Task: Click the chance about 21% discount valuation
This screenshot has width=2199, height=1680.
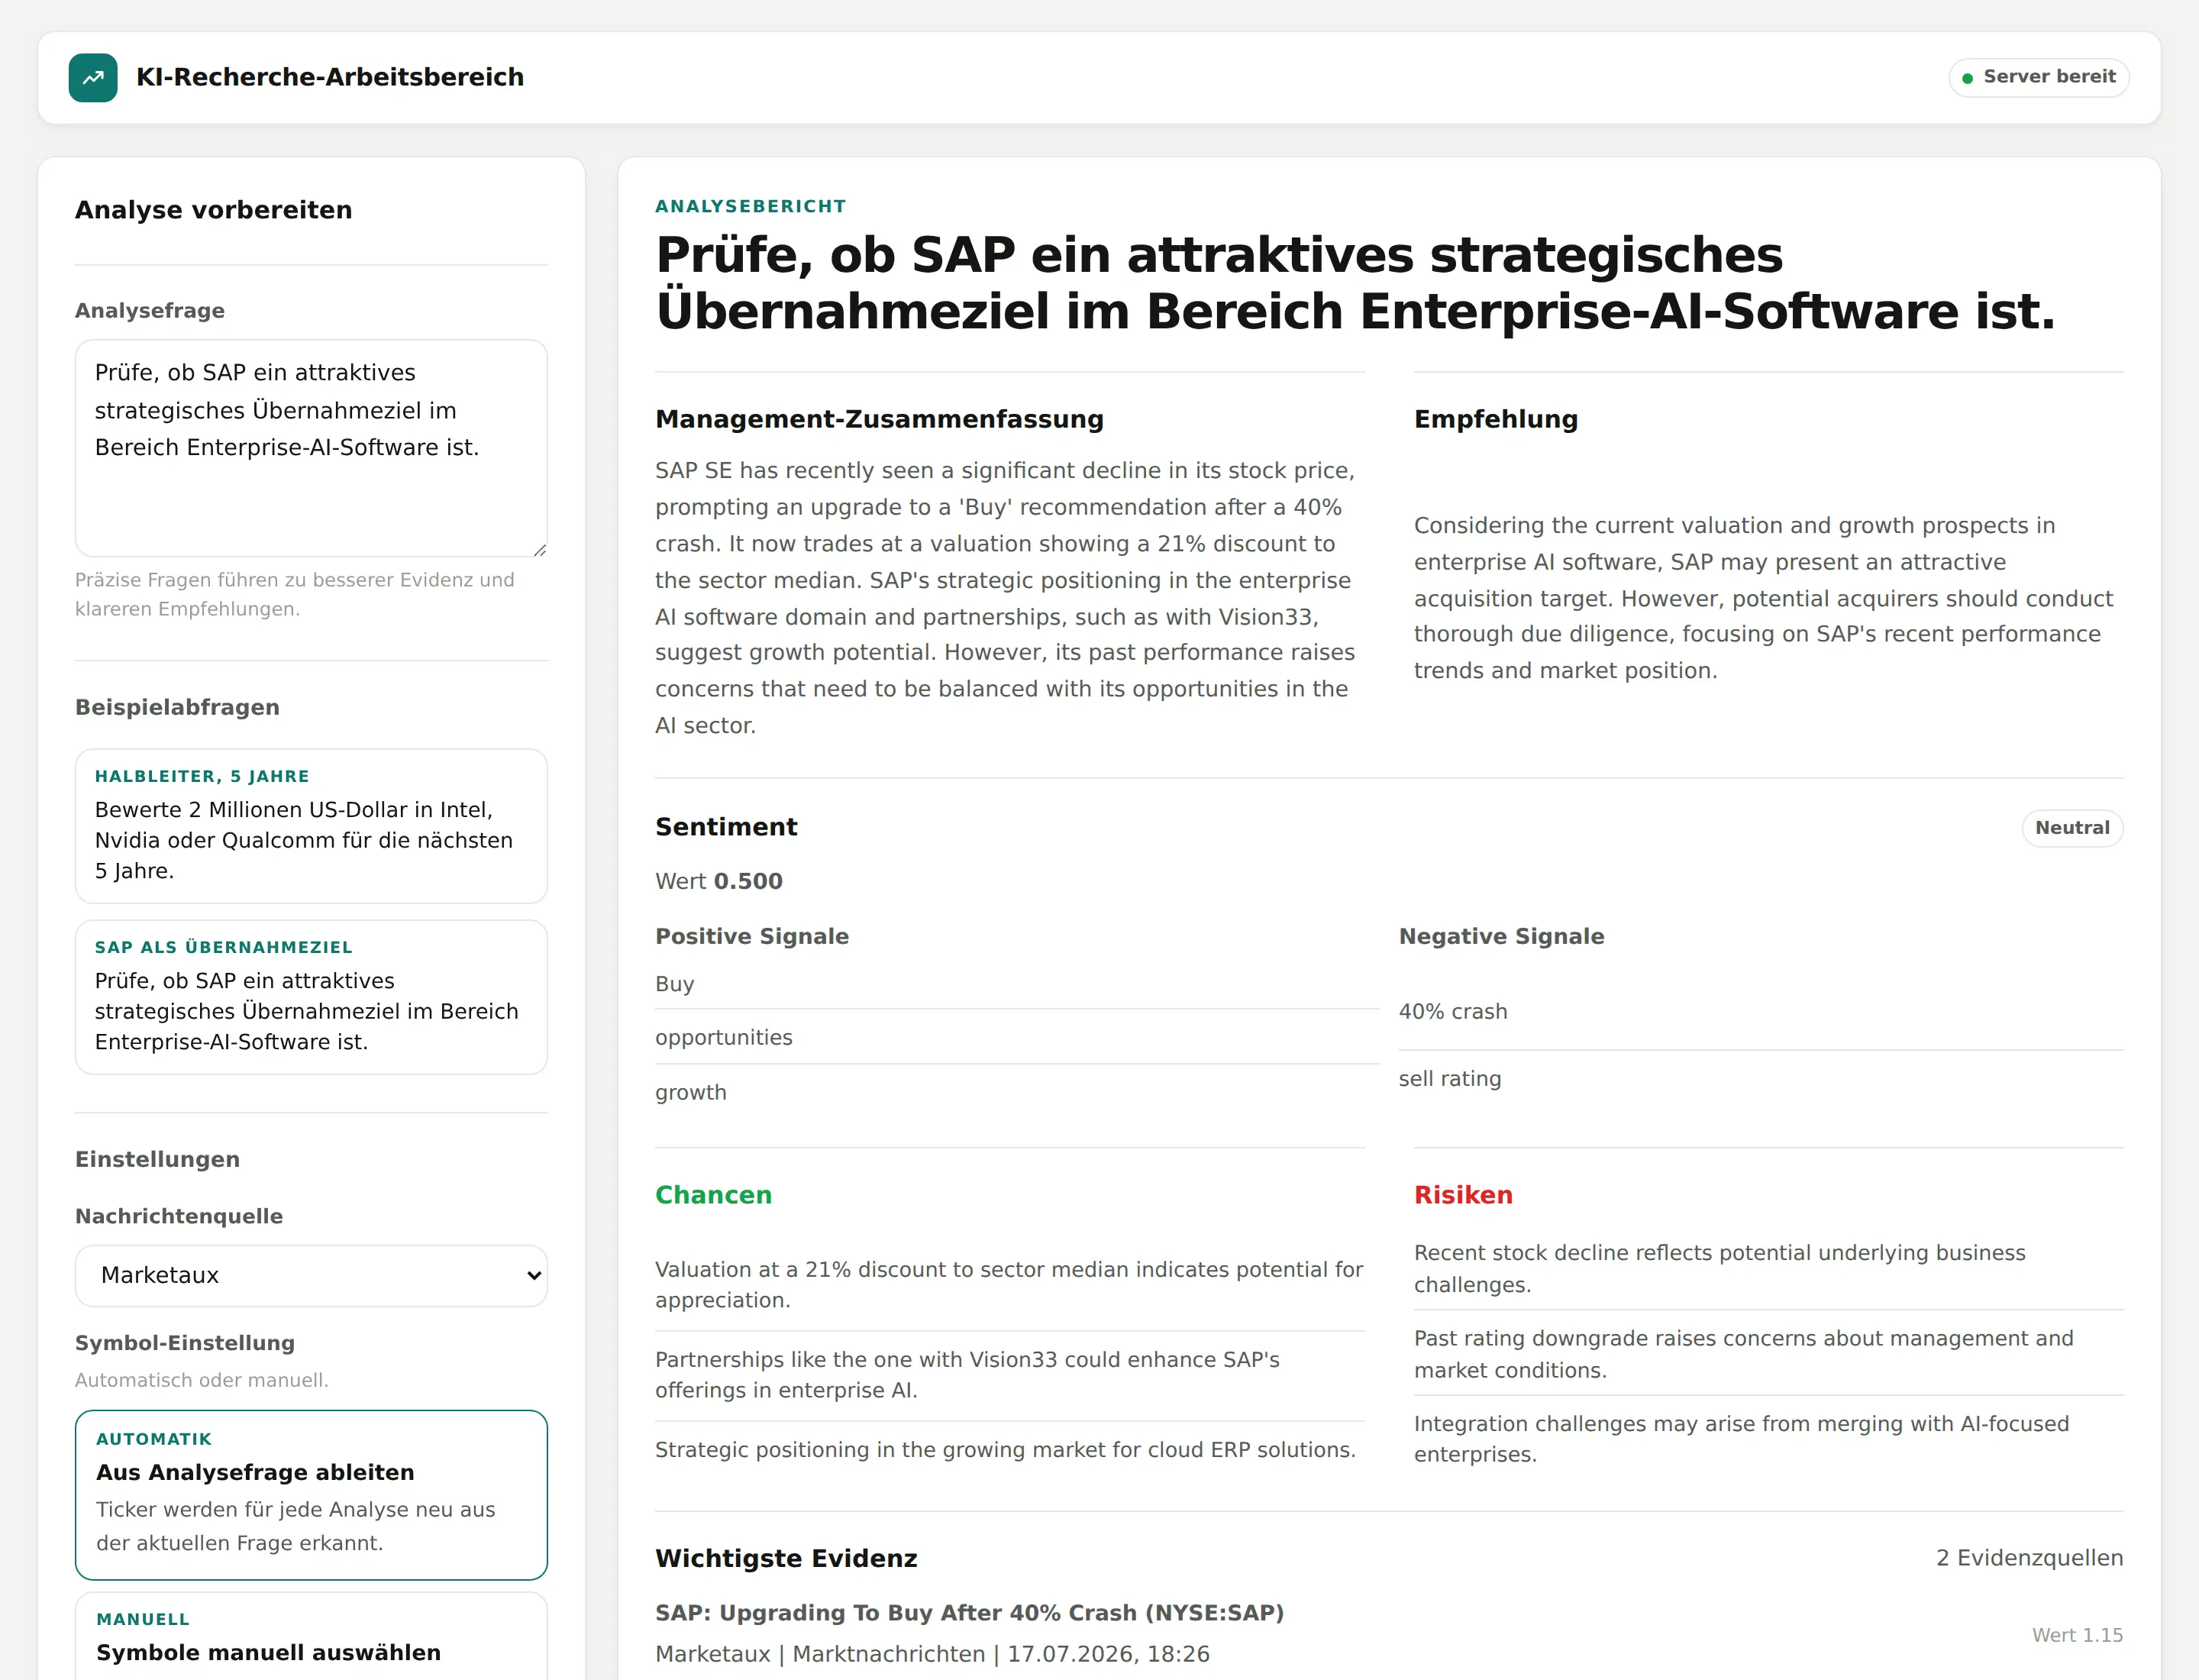Action: tap(1009, 1285)
